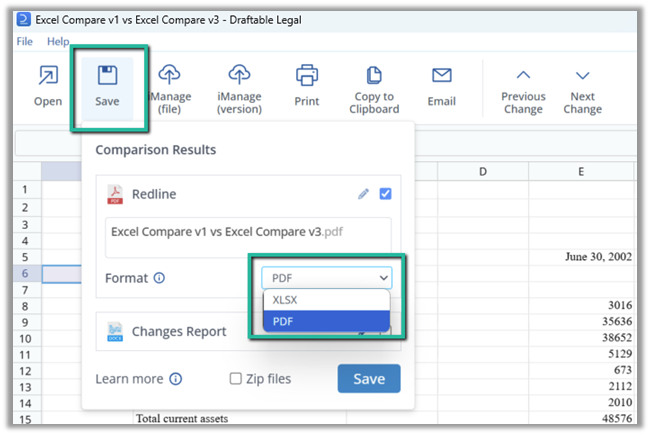This screenshot has height=435, width=650.
Task: Show Format info tooltip icon
Action: (x=159, y=278)
